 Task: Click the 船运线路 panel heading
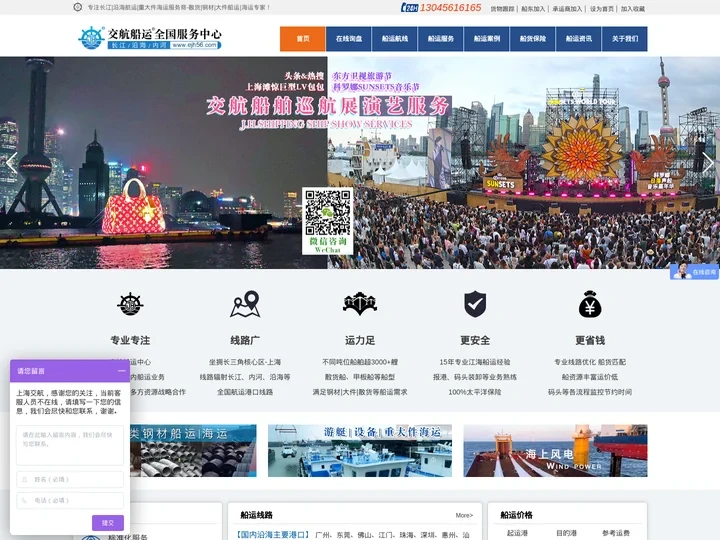(257, 515)
